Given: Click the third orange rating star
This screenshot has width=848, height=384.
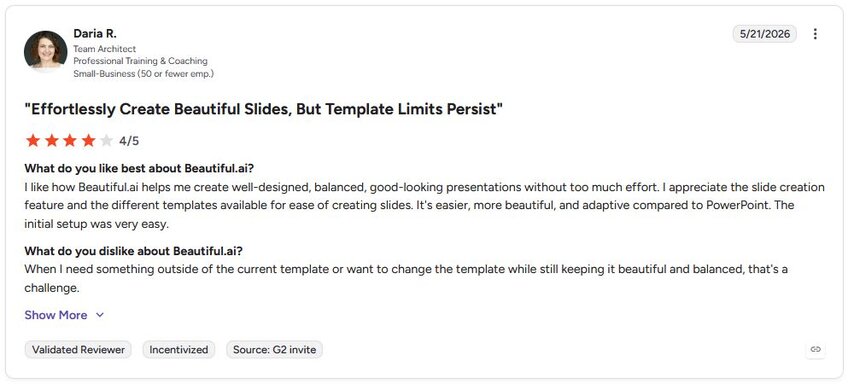Looking at the screenshot, I should 70,141.
